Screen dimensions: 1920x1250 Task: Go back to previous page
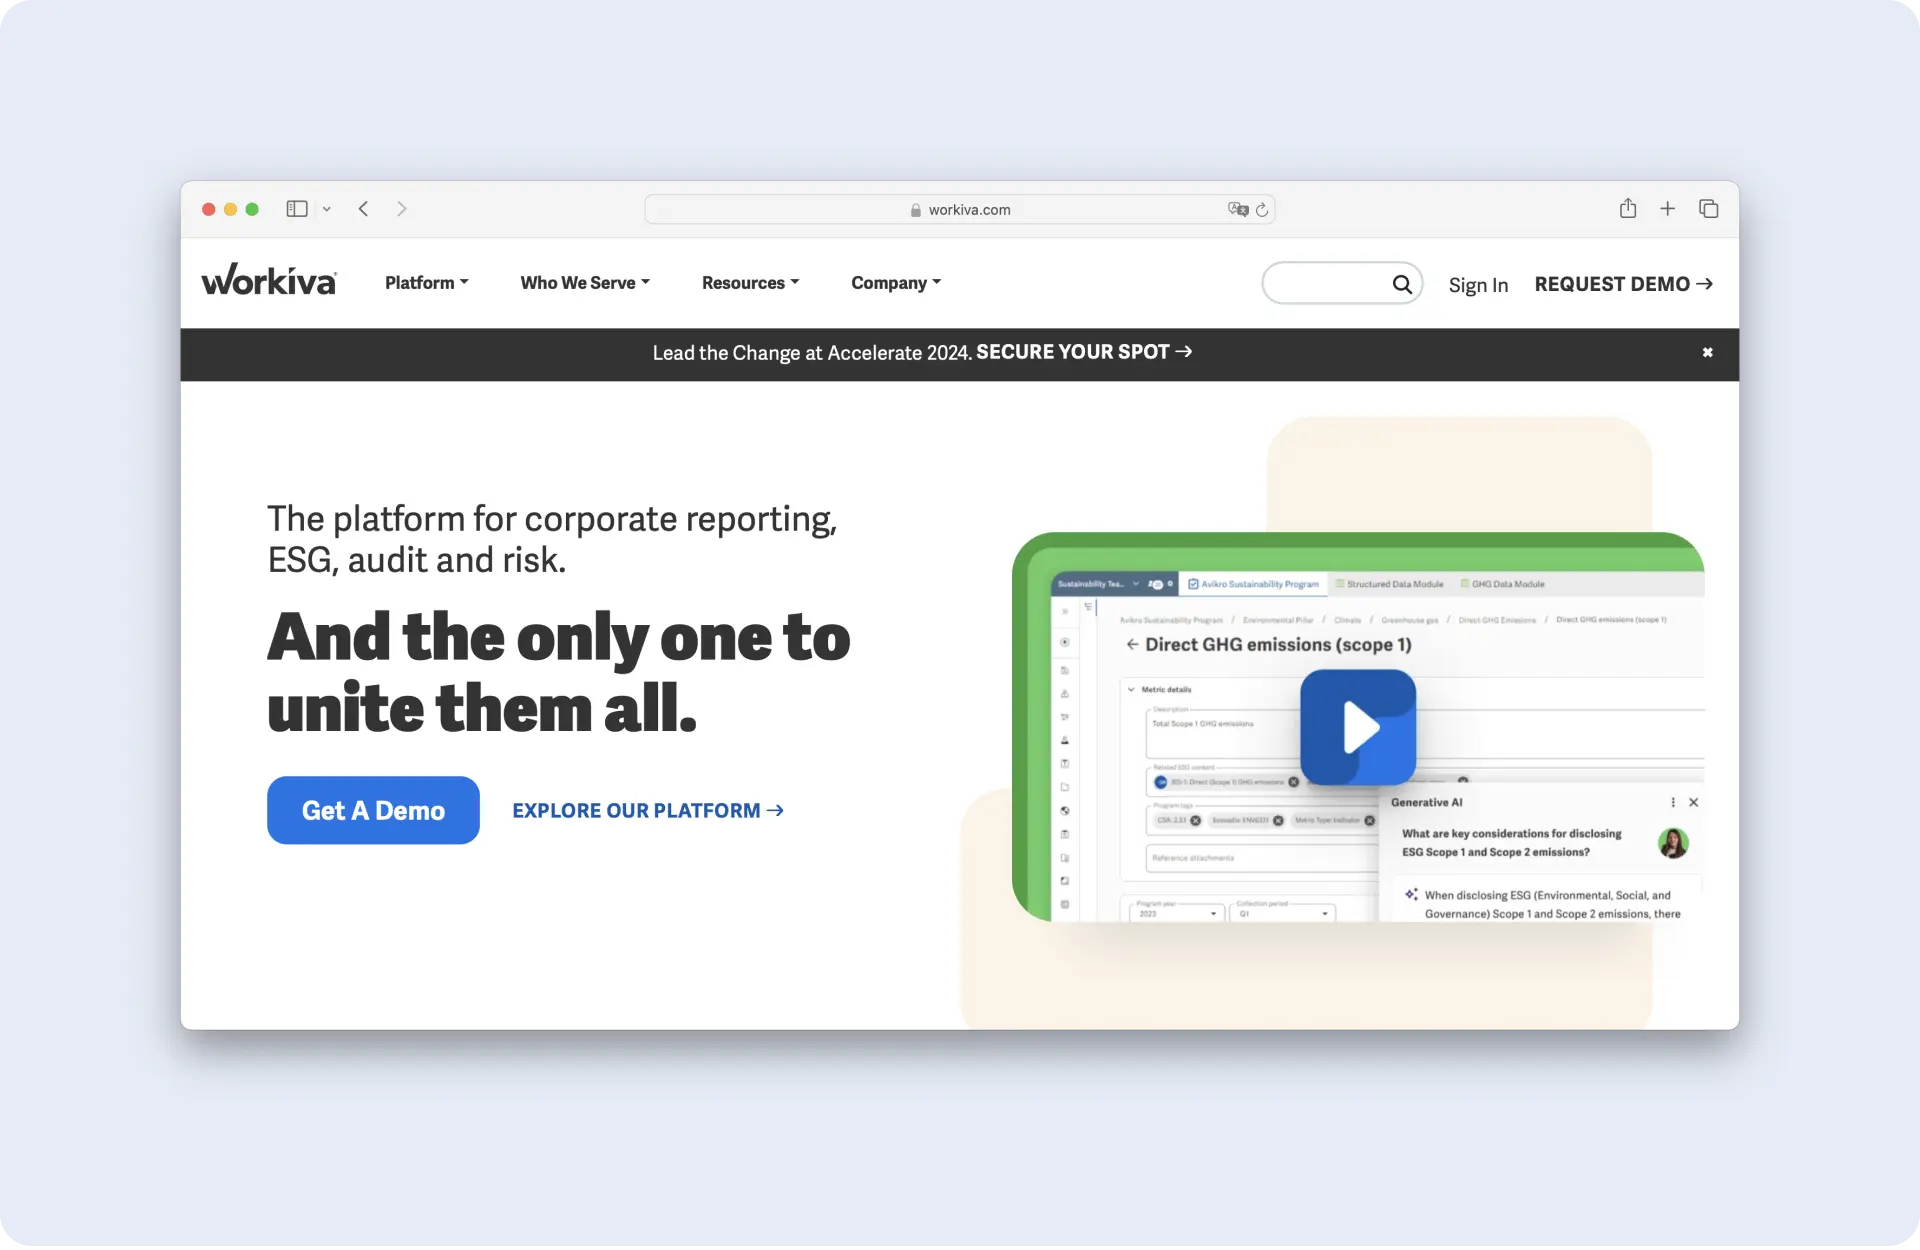point(364,209)
